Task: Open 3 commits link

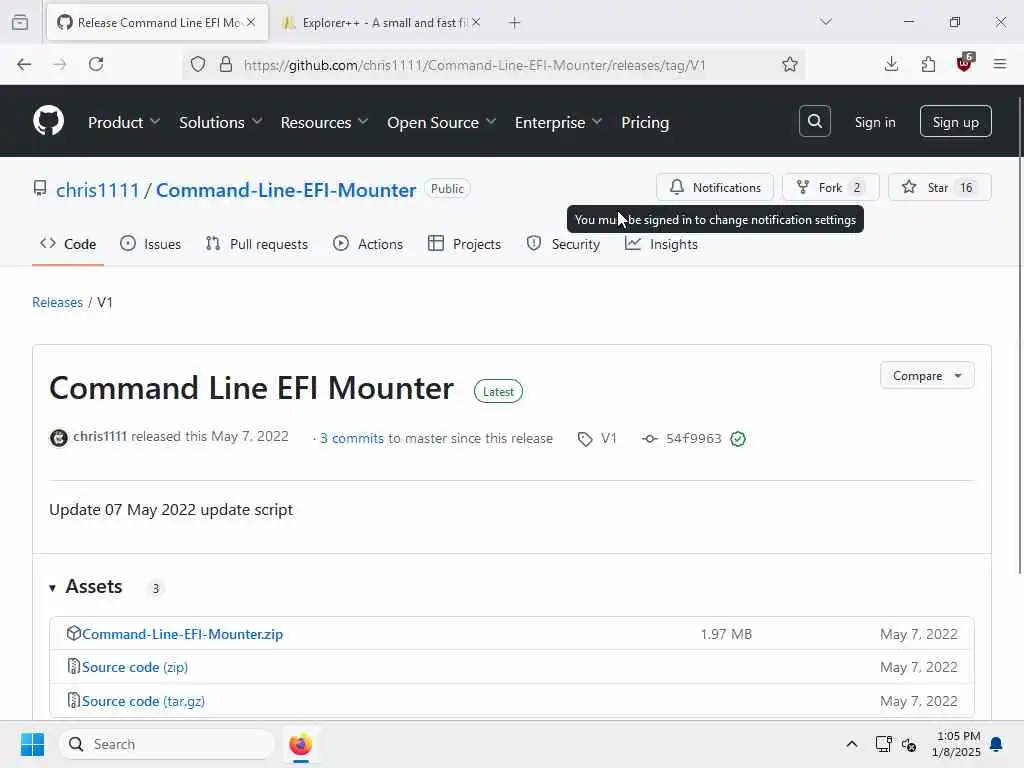Action: tap(352, 438)
